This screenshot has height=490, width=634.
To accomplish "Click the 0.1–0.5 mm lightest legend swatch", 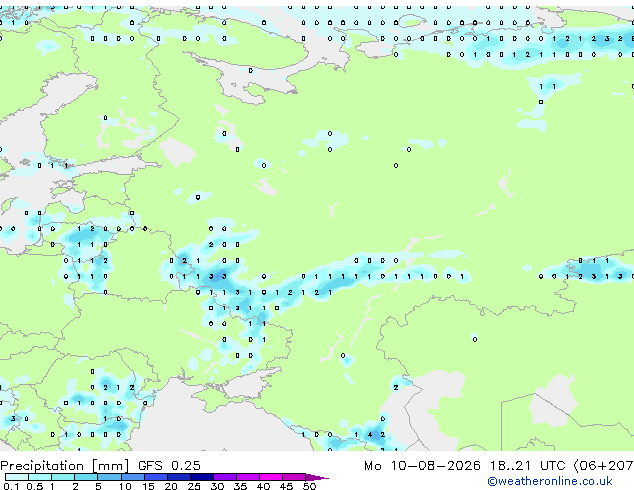I will click(17, 477).
